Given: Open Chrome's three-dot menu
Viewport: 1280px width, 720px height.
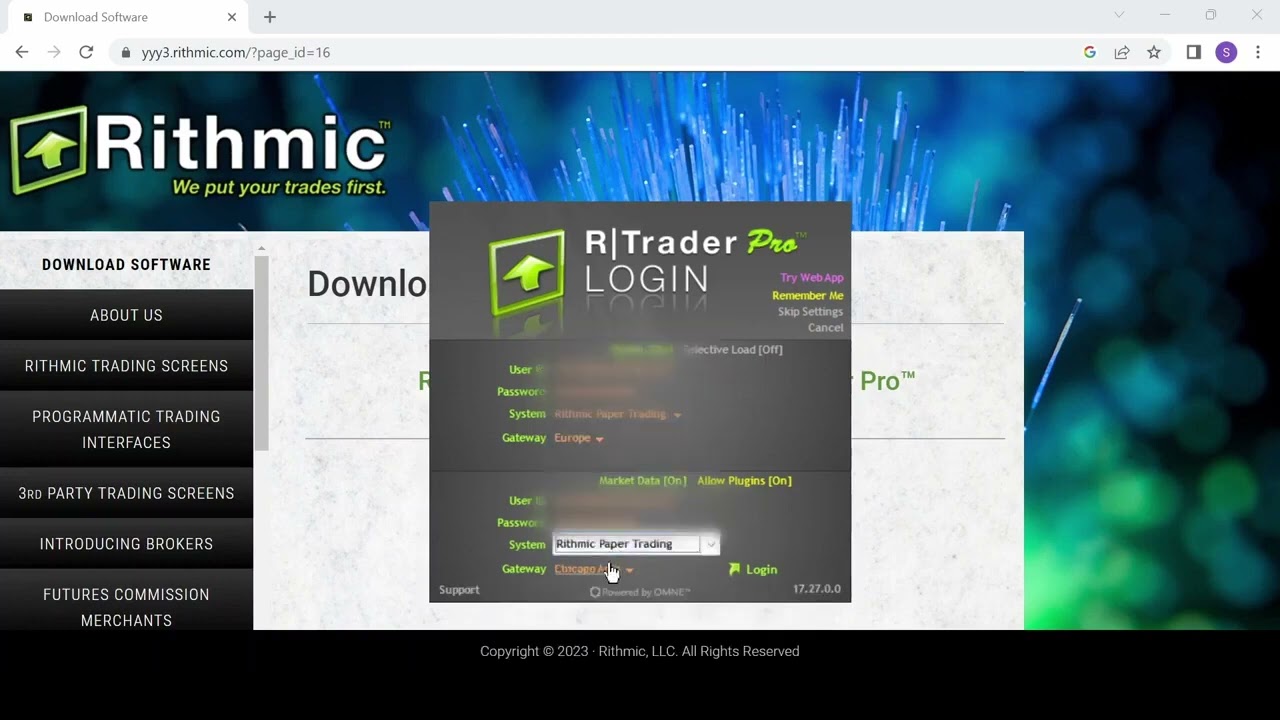Looking at the screenshot, I should click(x=1258, y=52).
